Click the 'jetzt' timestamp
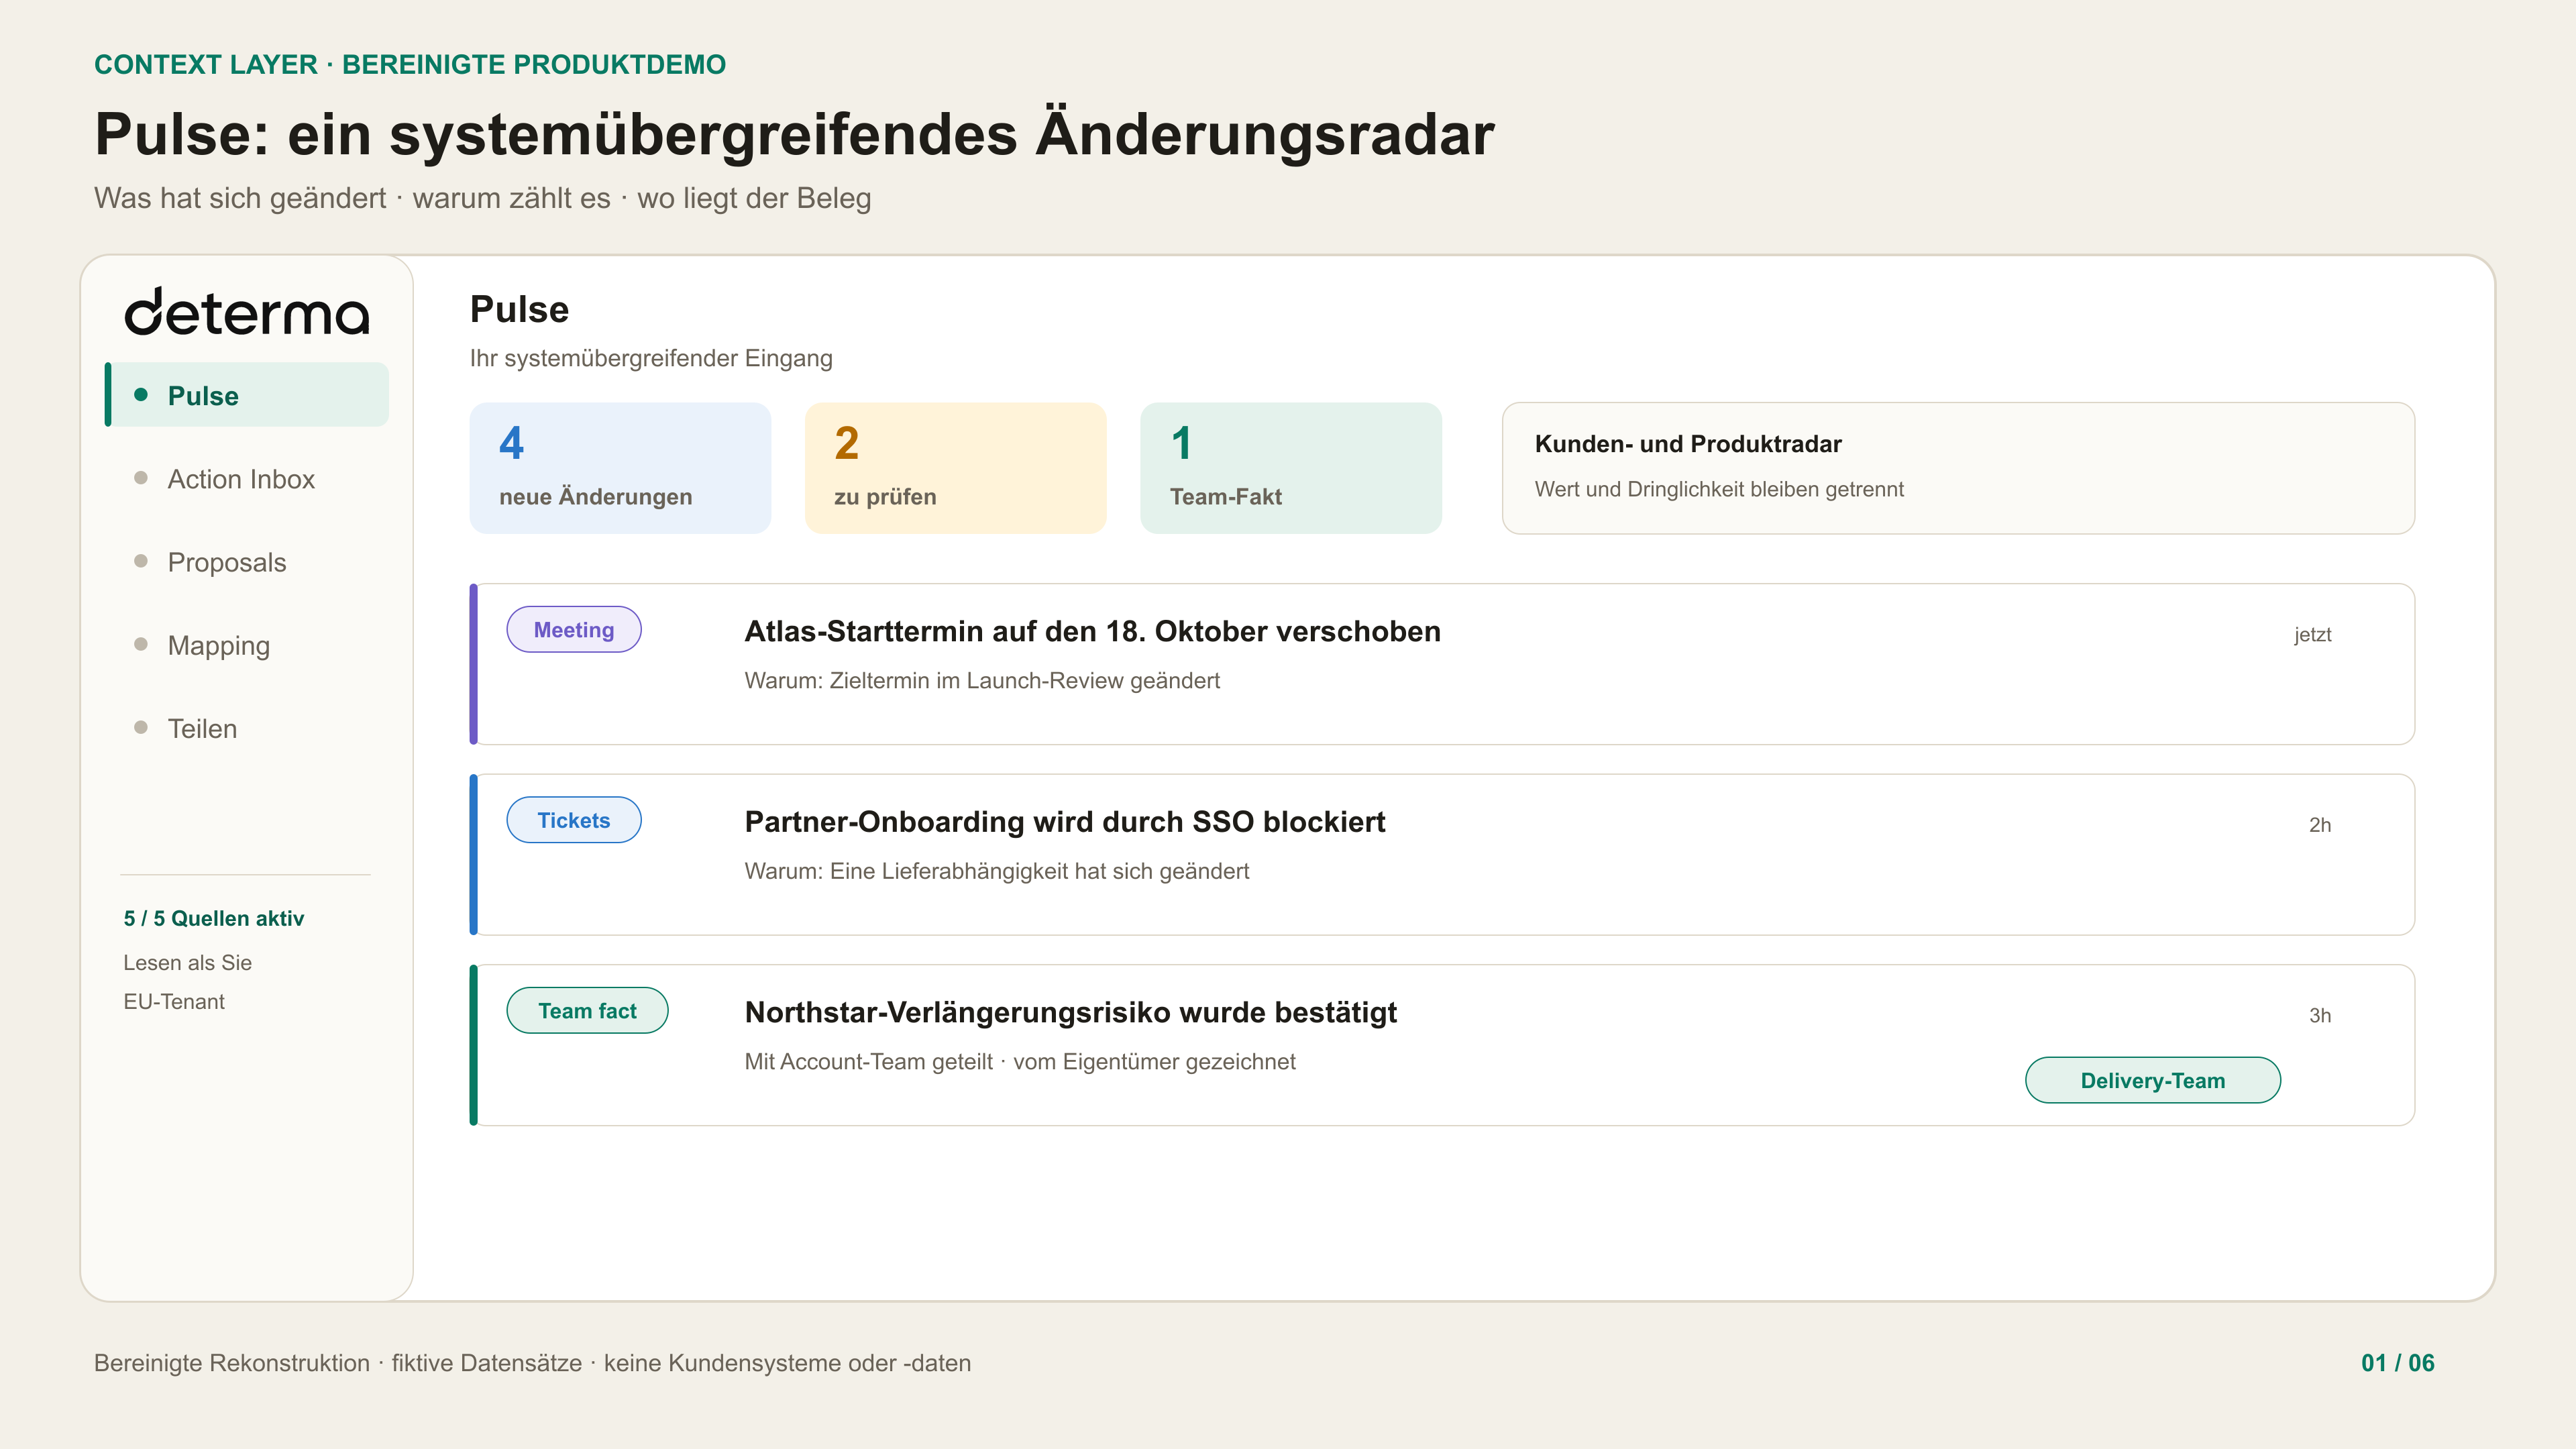Screen dimensions: 2576x1449 [2312, 635]
